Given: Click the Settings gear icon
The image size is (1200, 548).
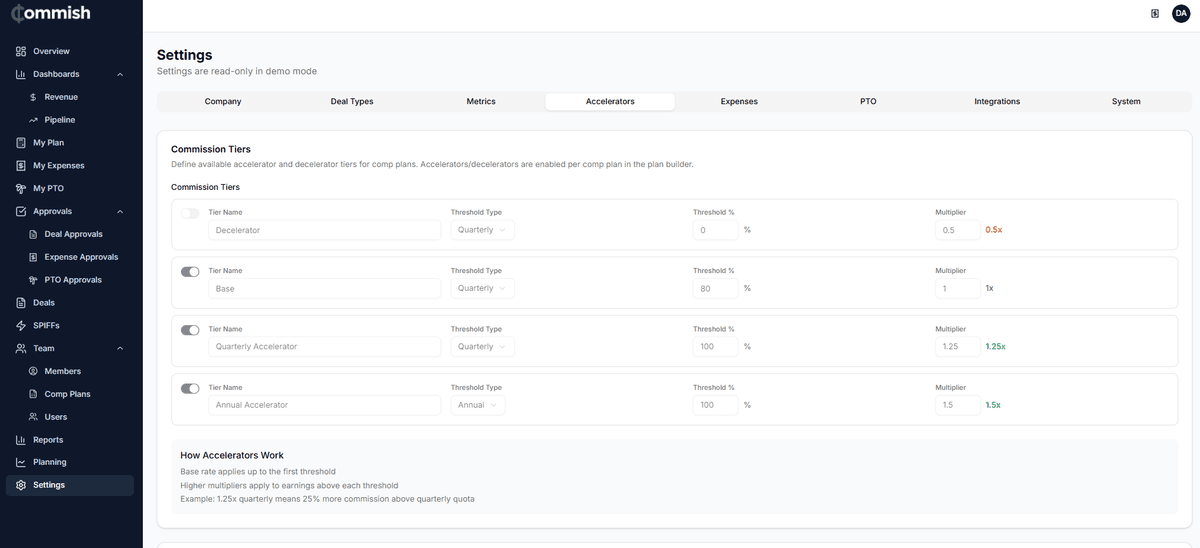Looking at the screenshot, I should (21, 485).
